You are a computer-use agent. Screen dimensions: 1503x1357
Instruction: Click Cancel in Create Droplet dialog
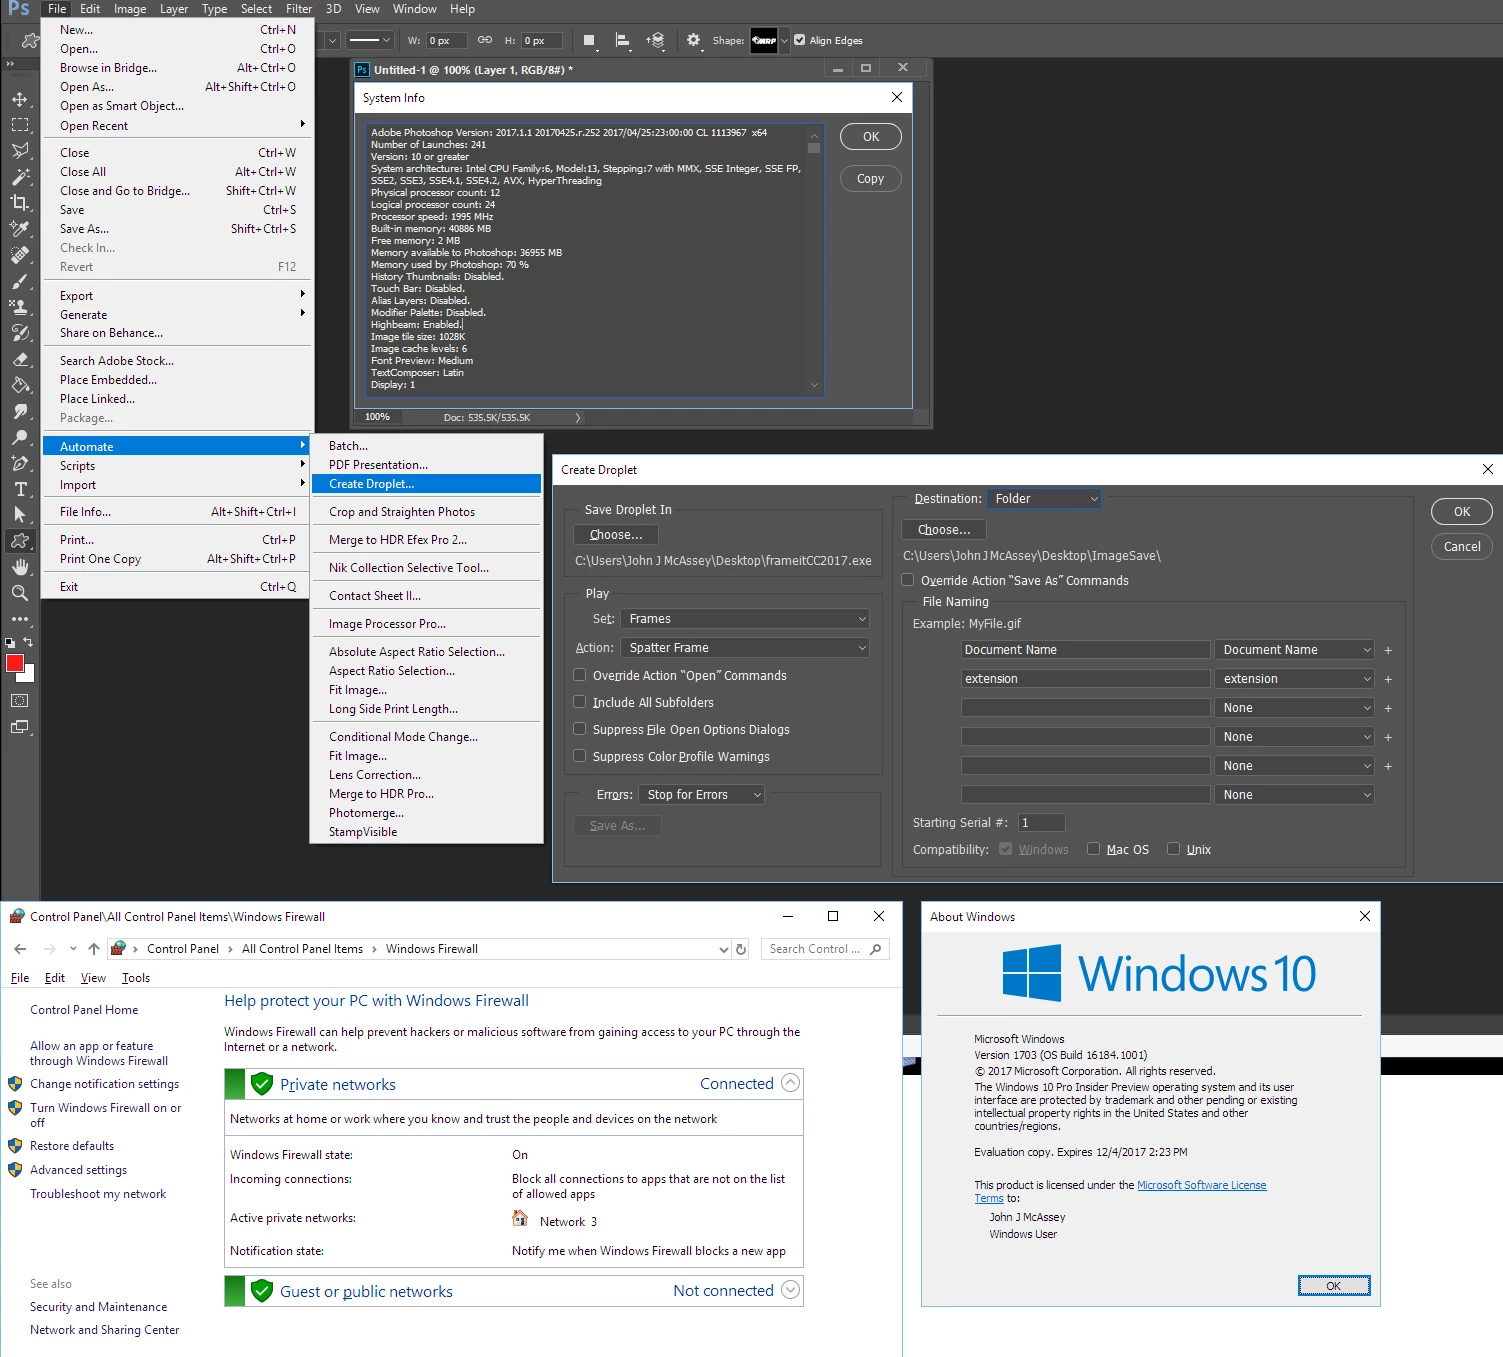pyautogui.click(x=1462, y=547)
